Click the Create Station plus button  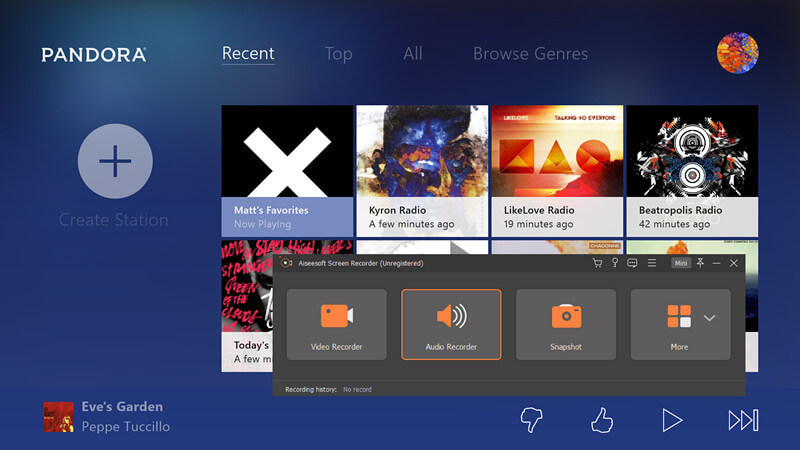pos(115,161)
